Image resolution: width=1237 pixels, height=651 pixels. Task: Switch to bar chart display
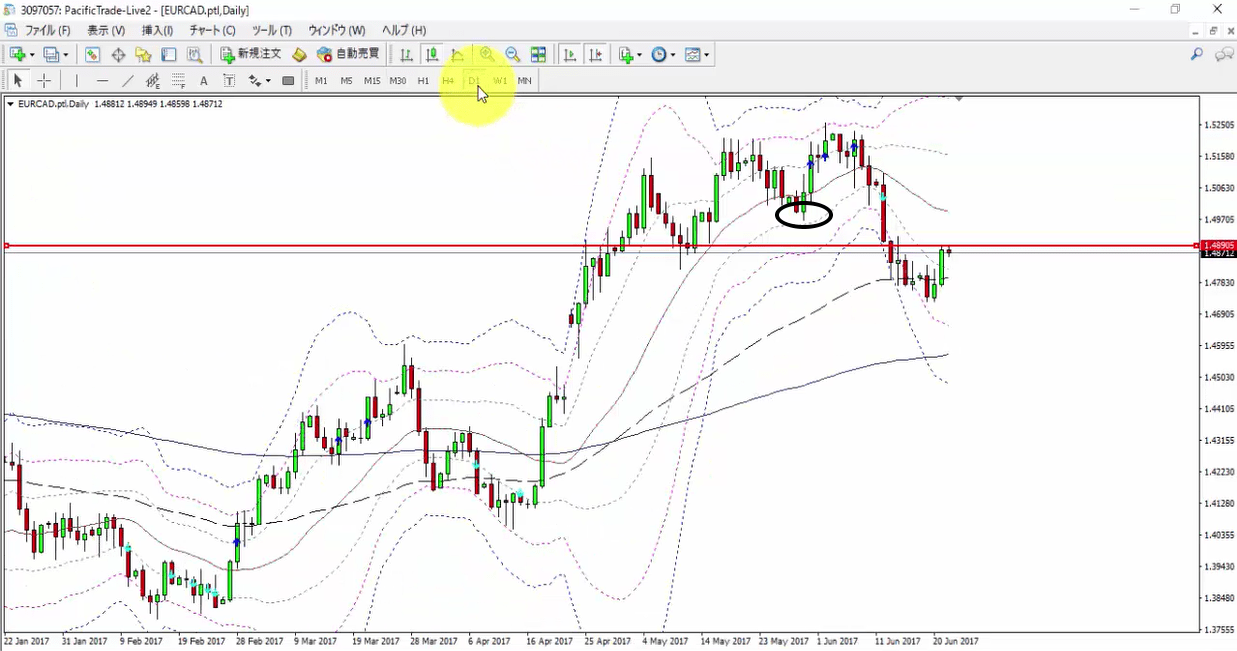(x=406, y=55)
